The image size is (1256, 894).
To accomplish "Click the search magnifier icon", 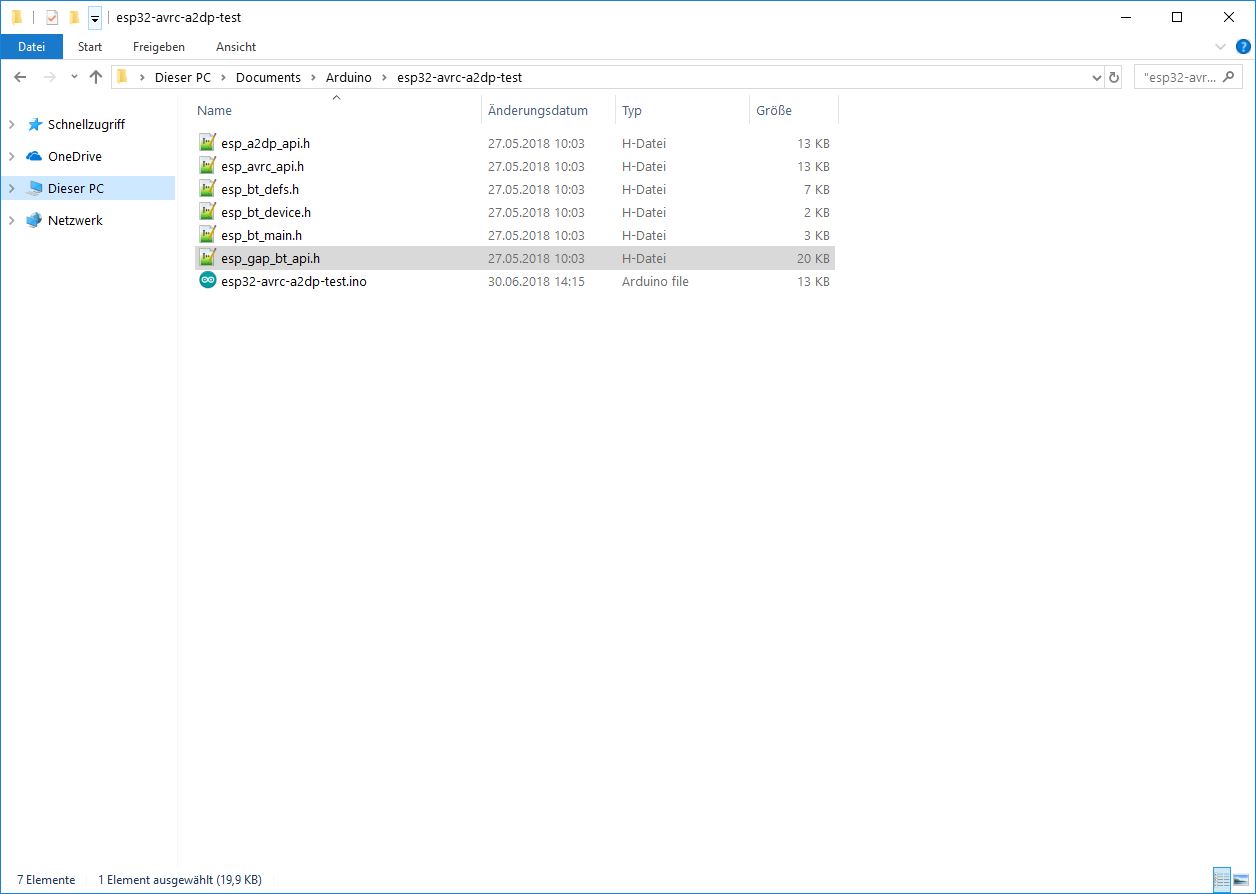I will 1231,77.
